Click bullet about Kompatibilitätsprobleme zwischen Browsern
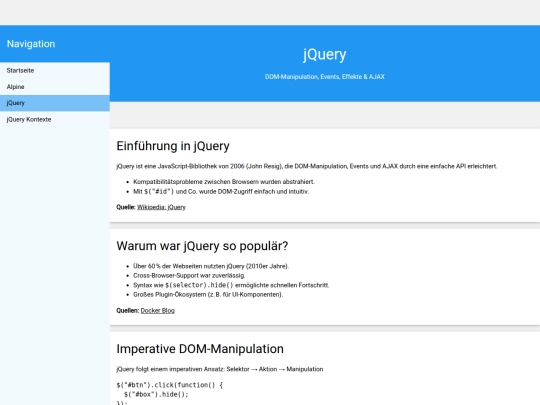The width and height of the screenshot is (540, 405). pos(224,181)
